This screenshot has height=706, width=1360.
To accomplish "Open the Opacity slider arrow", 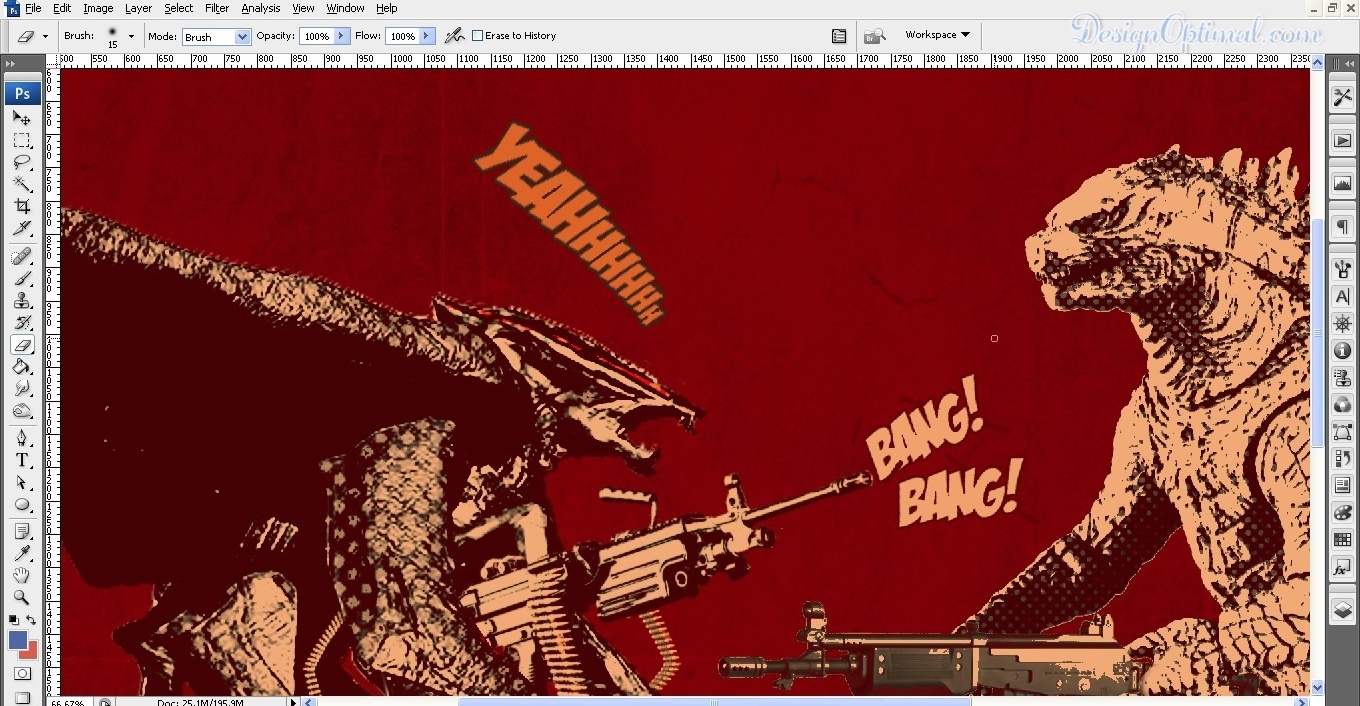I will [342, 36].
